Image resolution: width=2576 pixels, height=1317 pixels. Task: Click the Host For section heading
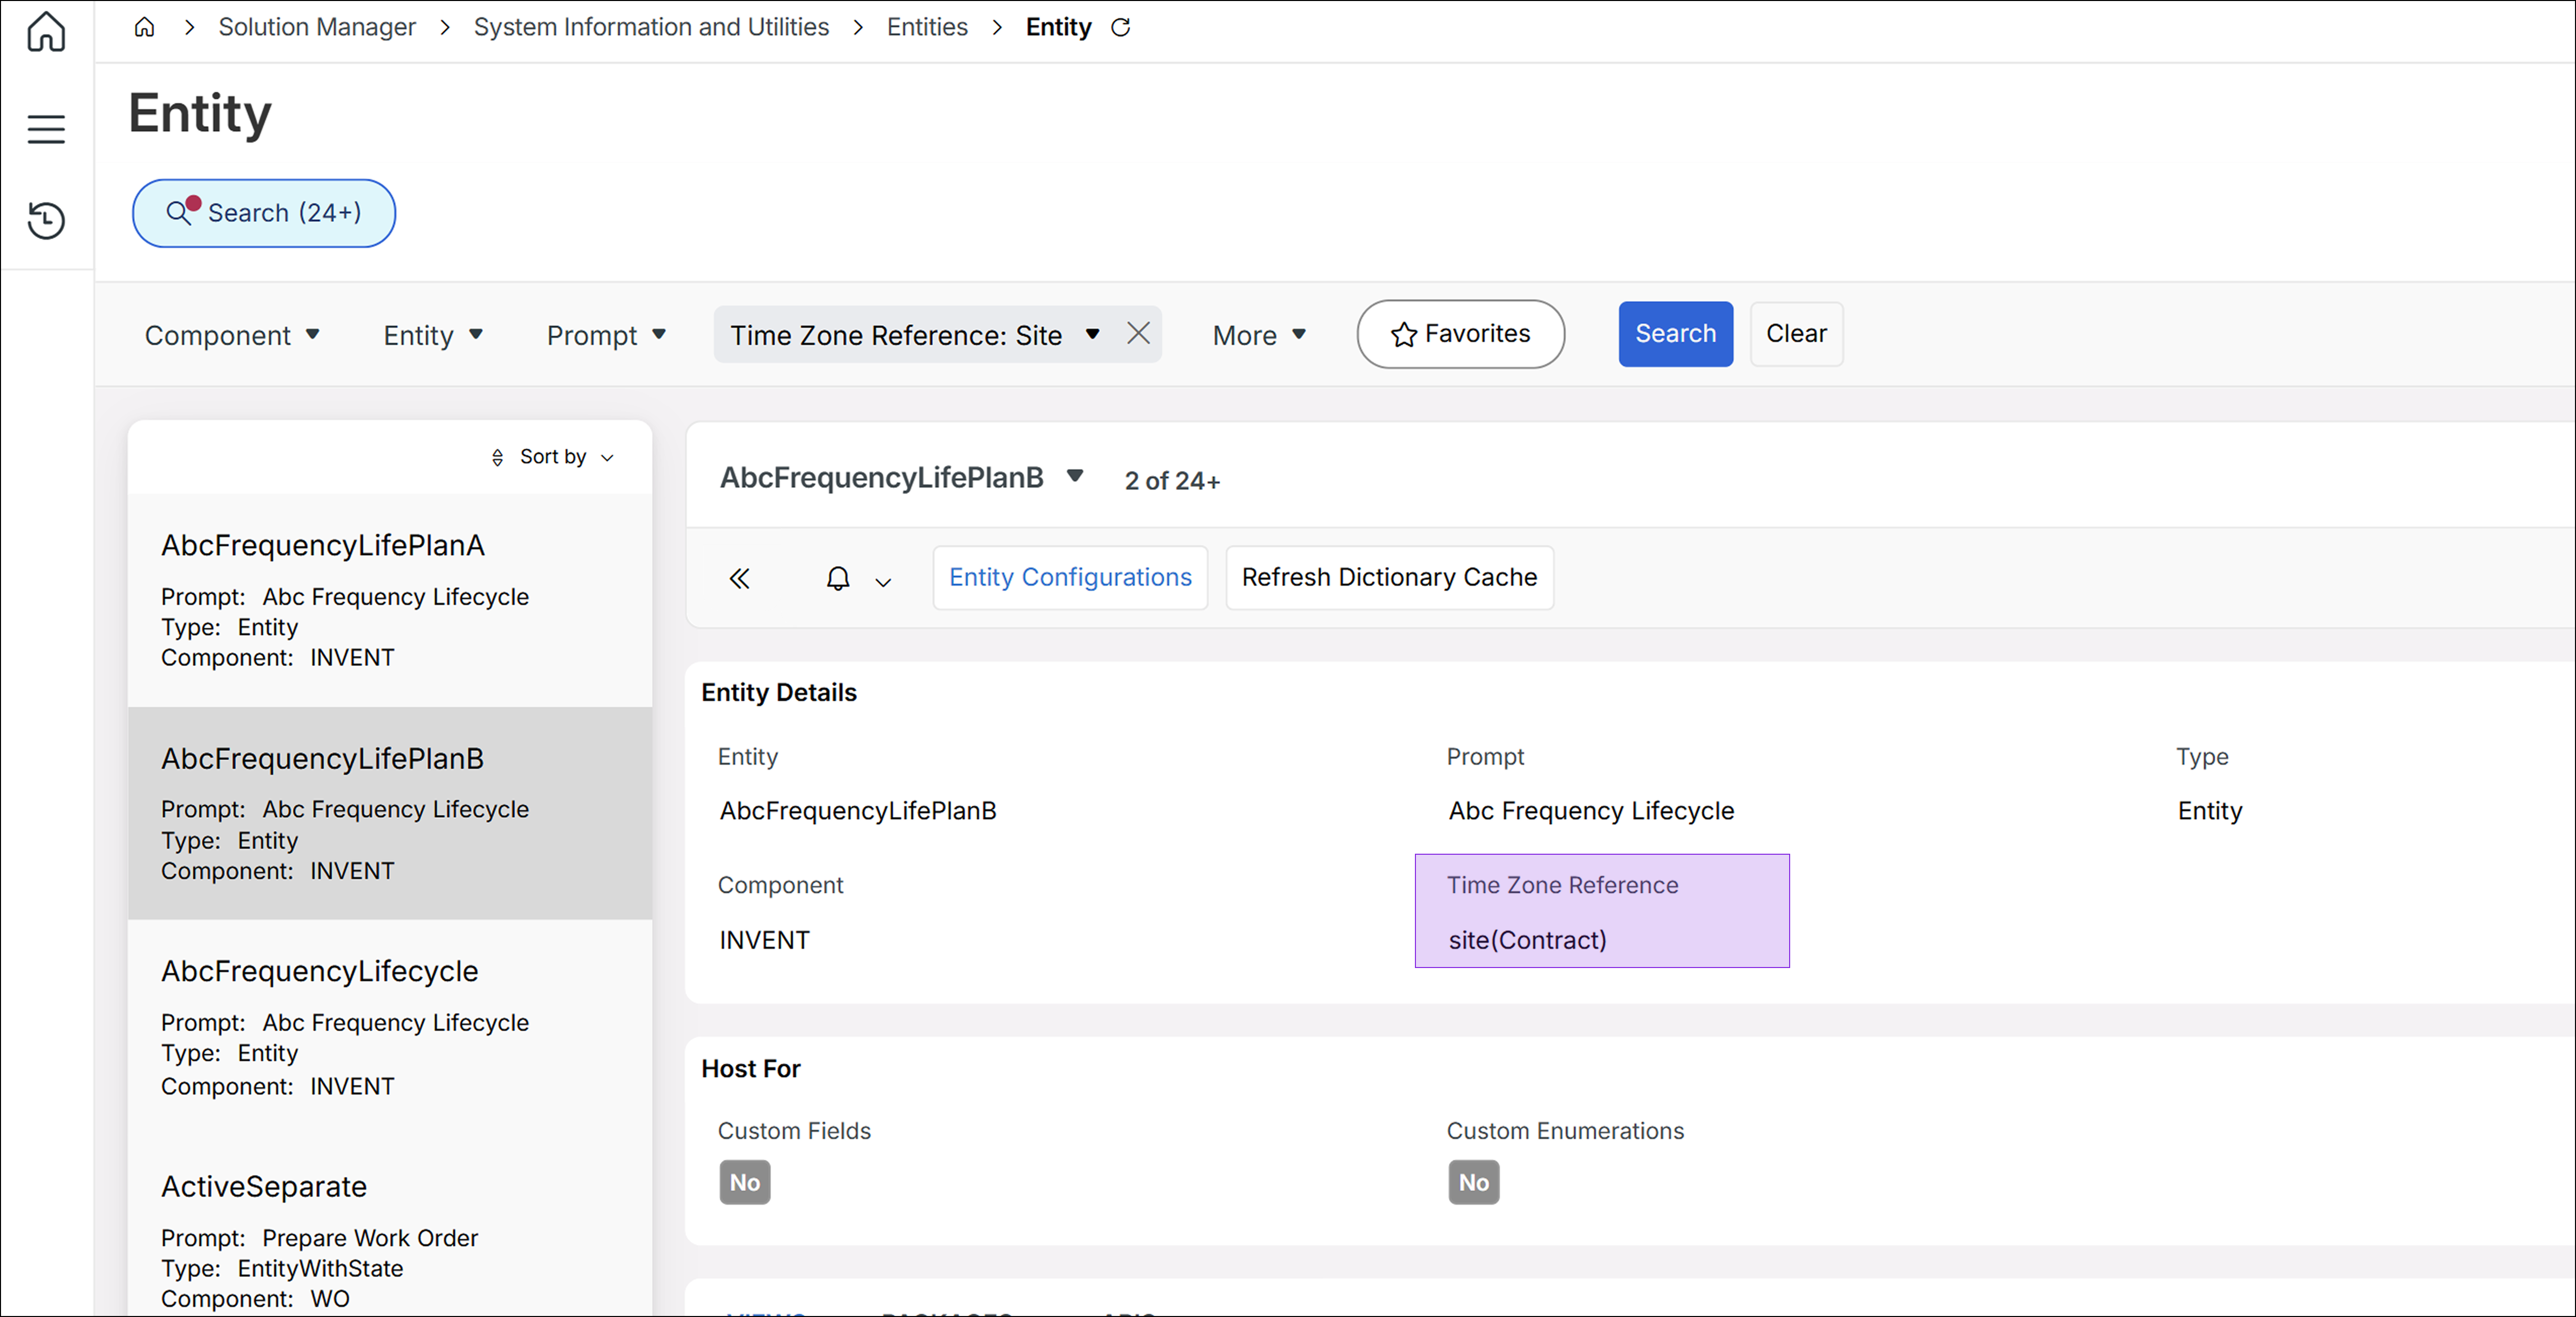tap(751, 1068)
